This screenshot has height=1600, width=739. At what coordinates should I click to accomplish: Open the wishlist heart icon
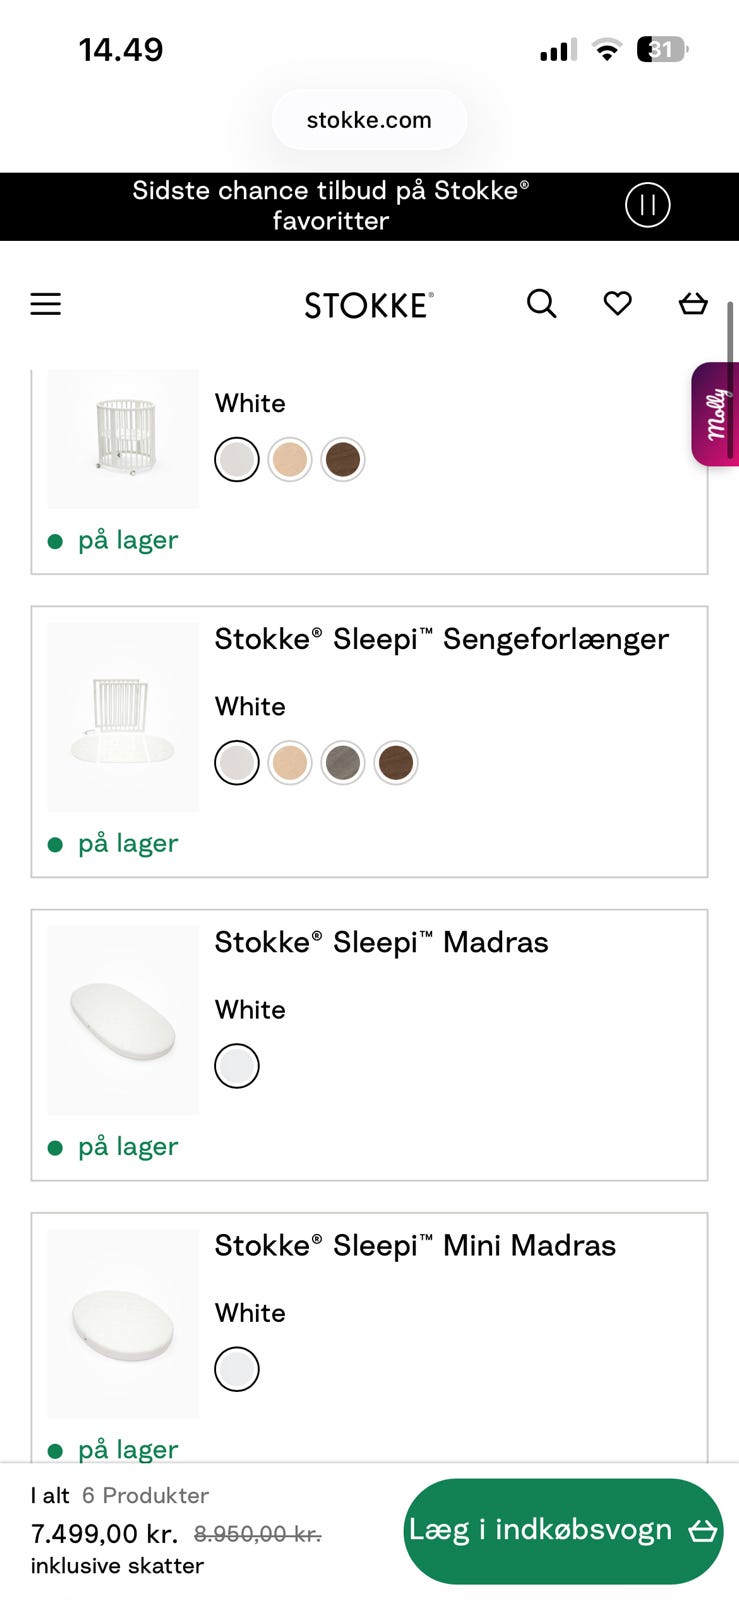point(617,303)
